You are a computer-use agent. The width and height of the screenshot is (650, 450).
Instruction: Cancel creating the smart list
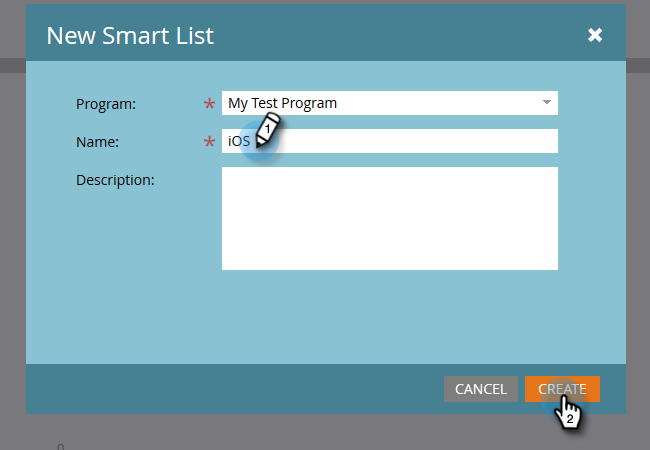[481, 389]
